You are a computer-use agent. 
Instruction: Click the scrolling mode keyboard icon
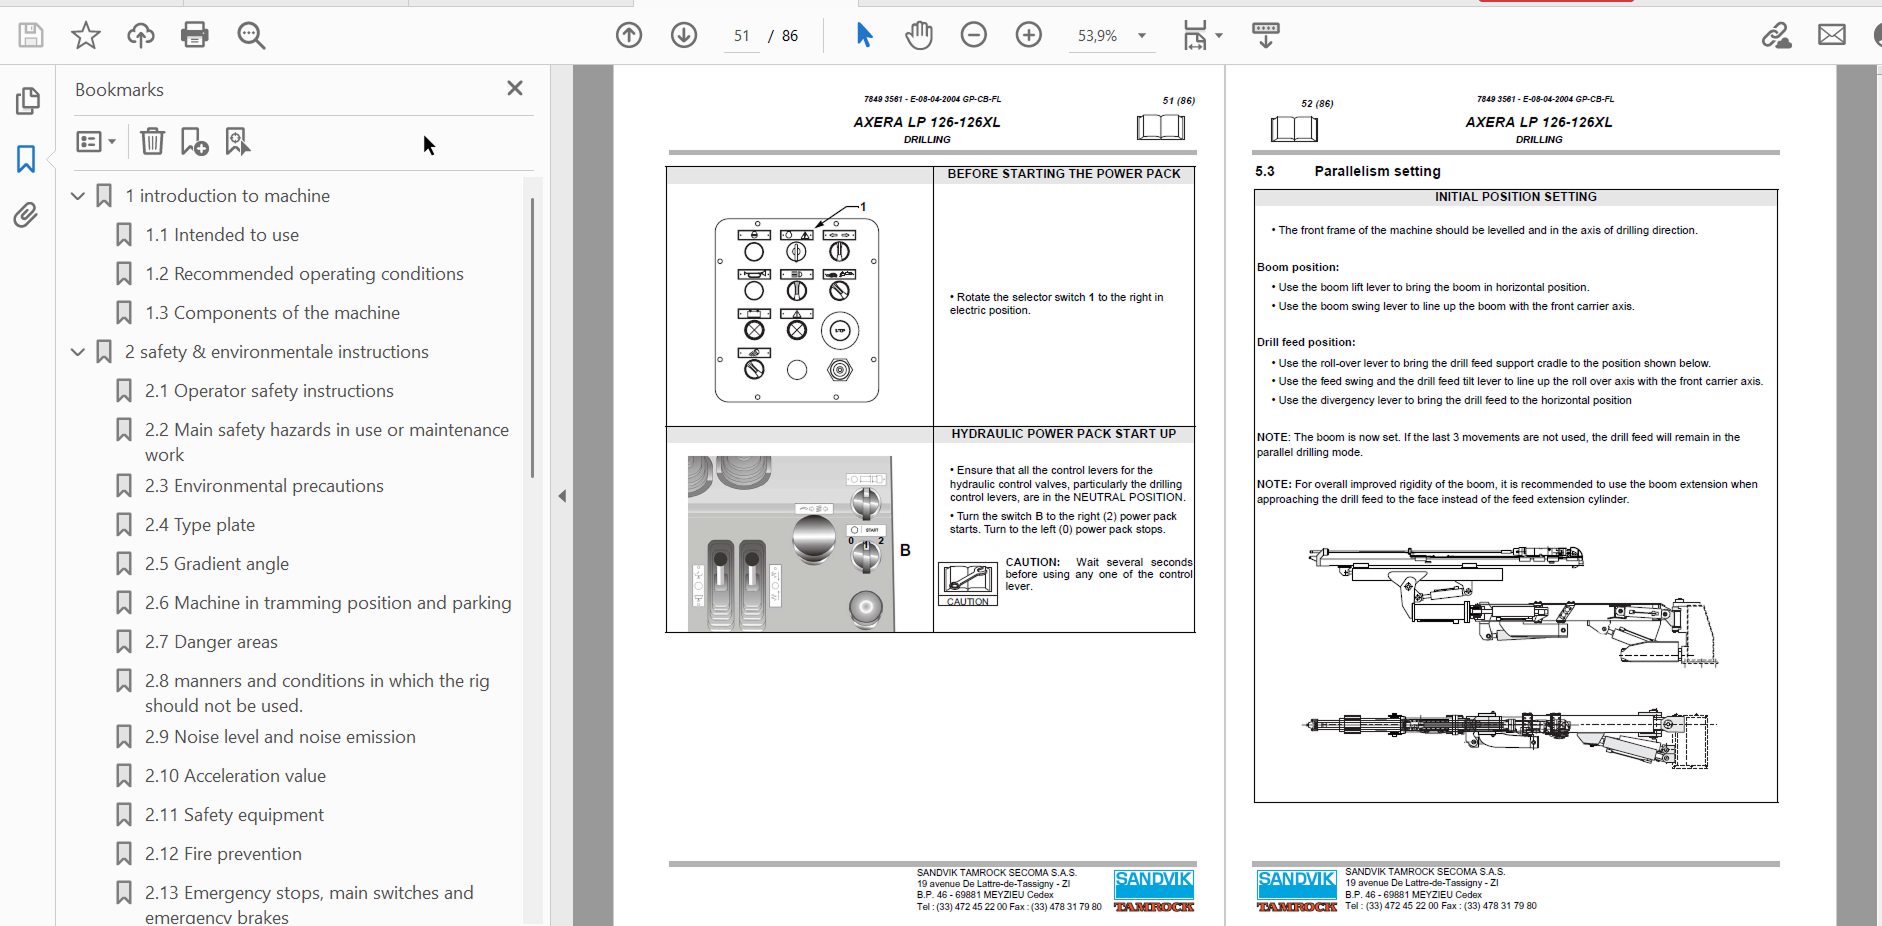pyautogui.click(x=1266, y=35)
